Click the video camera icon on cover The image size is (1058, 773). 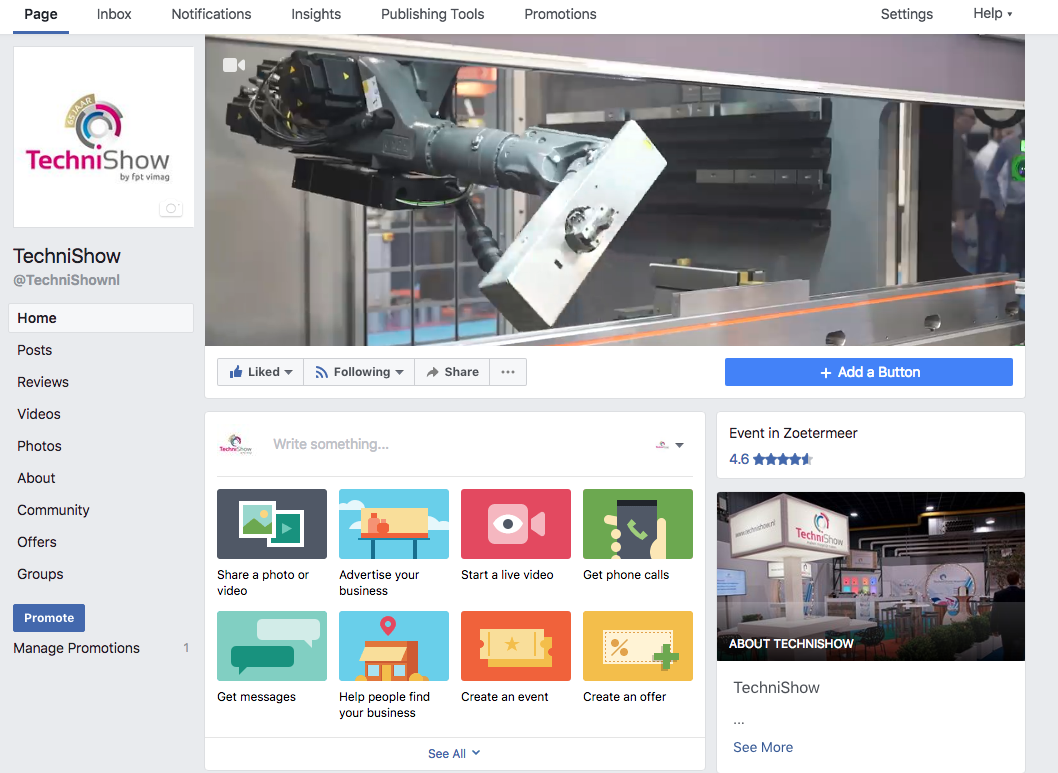click(233, 65)
